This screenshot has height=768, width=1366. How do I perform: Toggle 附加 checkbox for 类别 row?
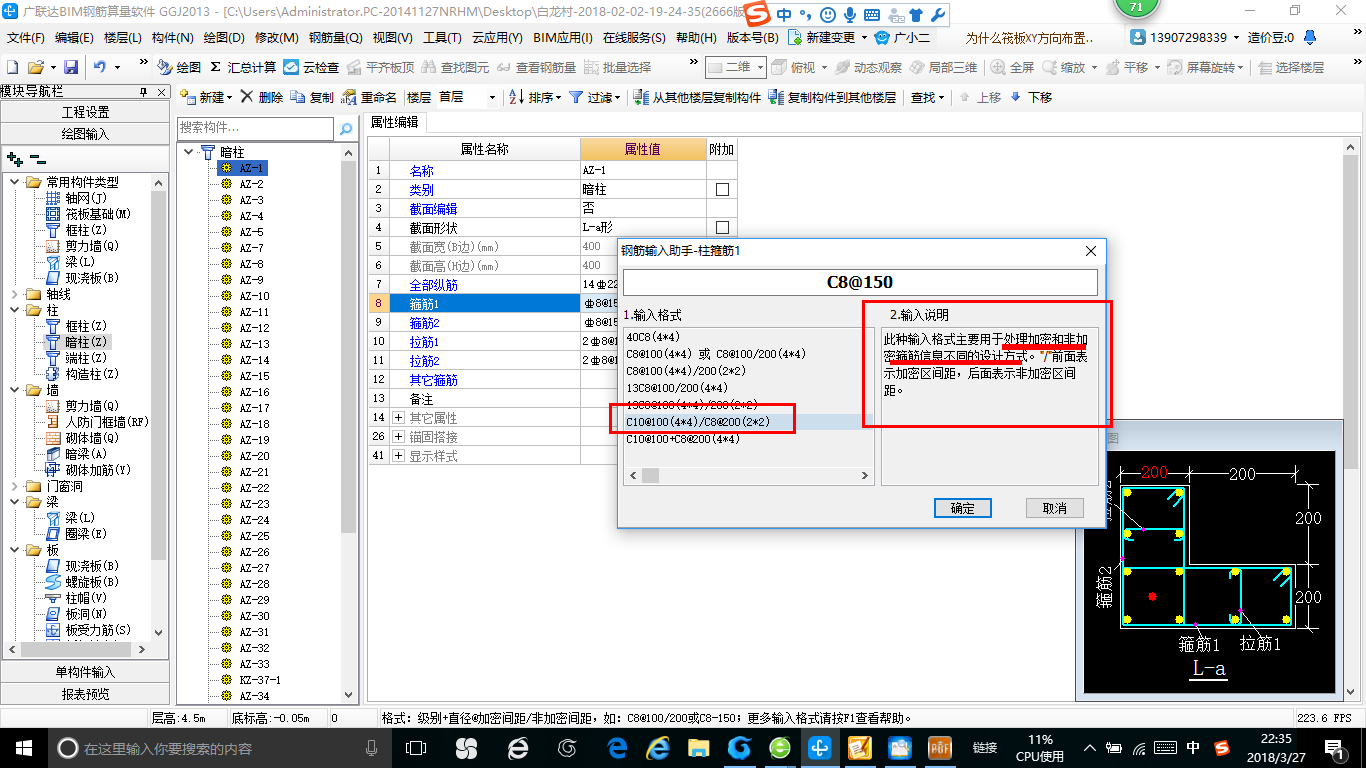[722, 190]
